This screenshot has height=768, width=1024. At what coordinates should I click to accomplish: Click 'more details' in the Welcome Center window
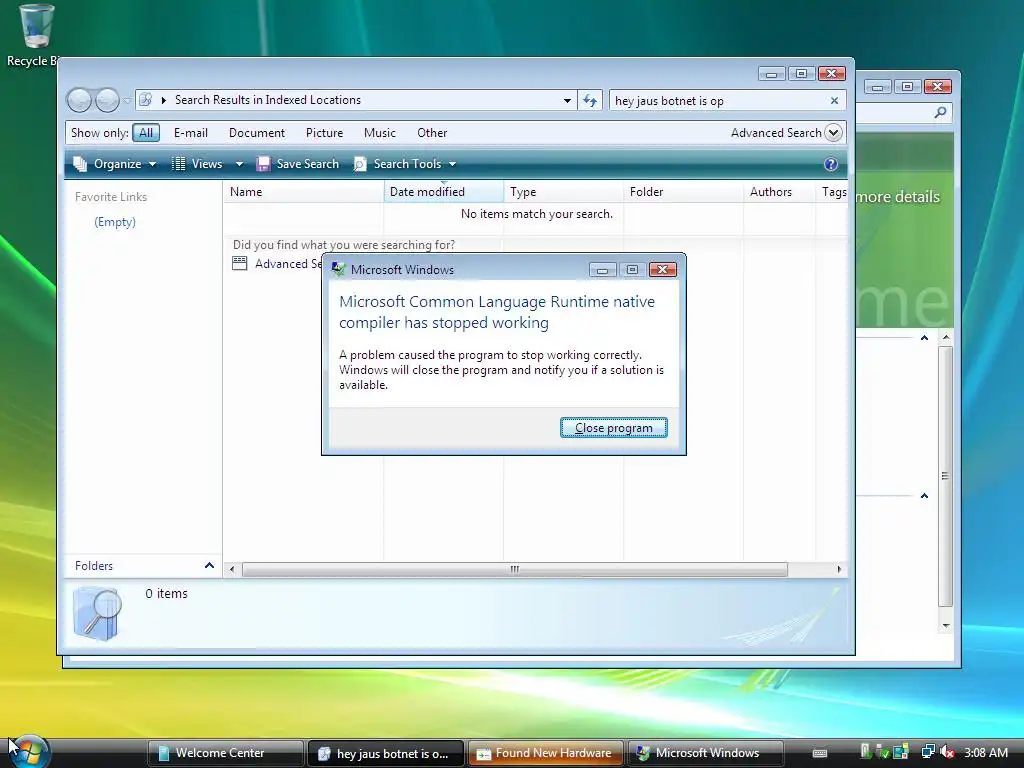click(898, 197)
